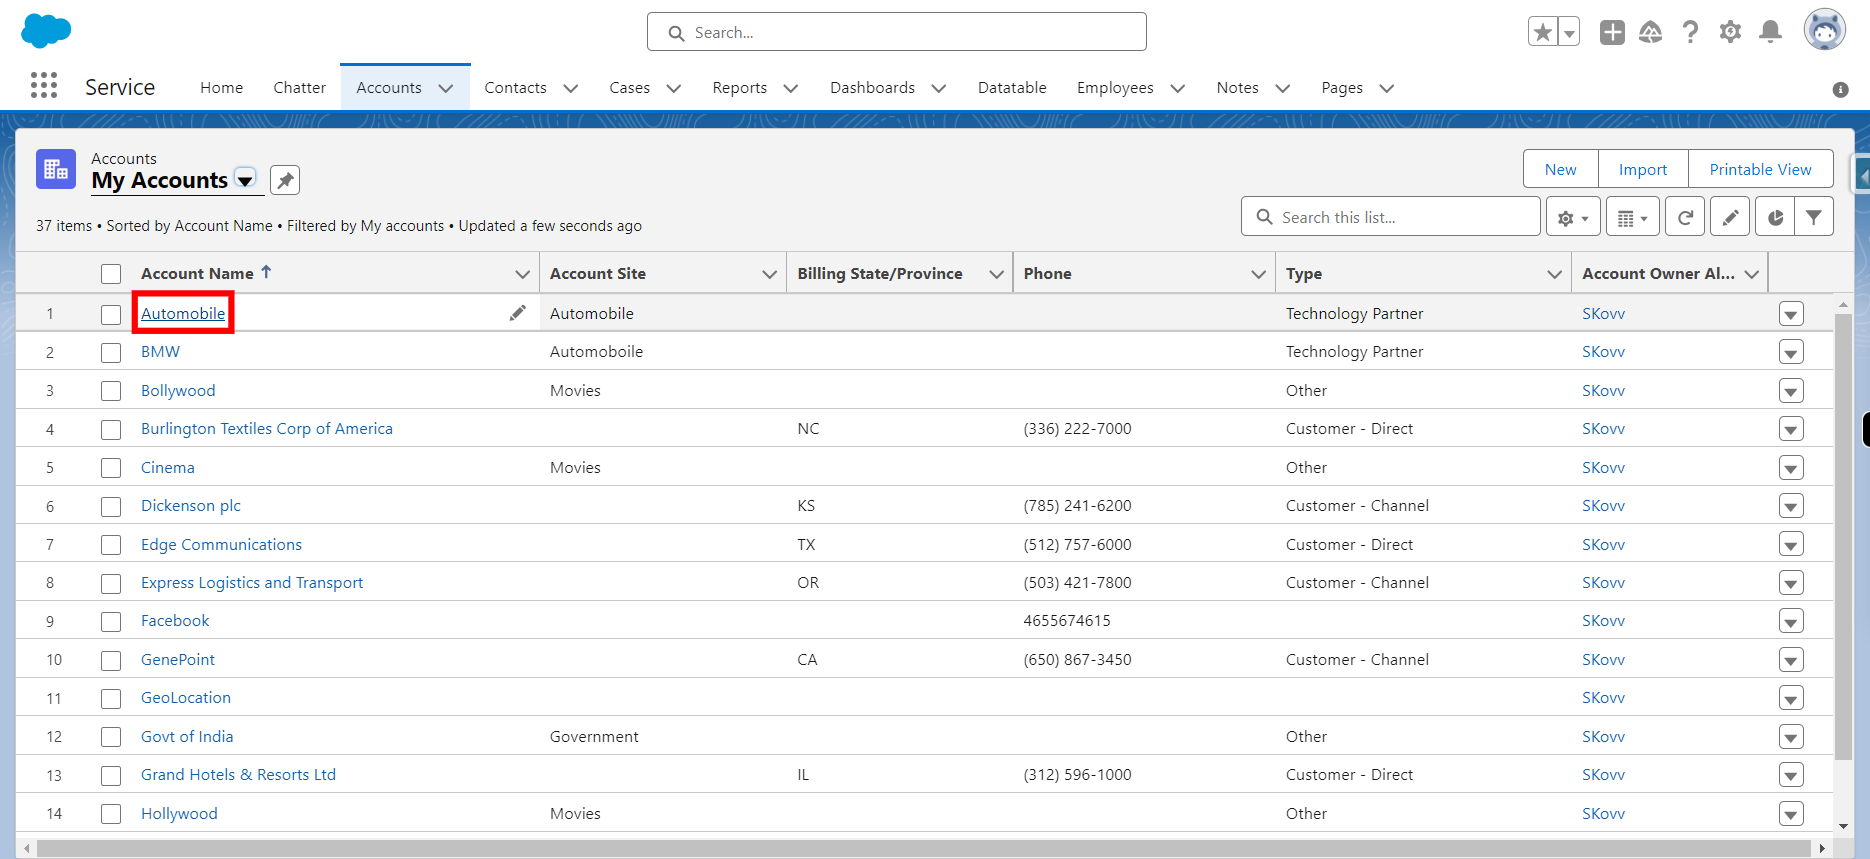
Task: Go to the Chatter tab
Action: click(299, 88)
